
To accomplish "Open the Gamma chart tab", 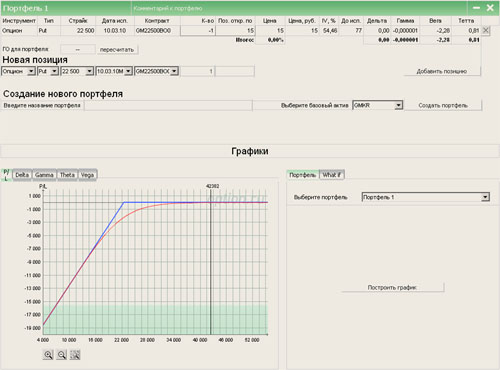I will click(44, 175).
